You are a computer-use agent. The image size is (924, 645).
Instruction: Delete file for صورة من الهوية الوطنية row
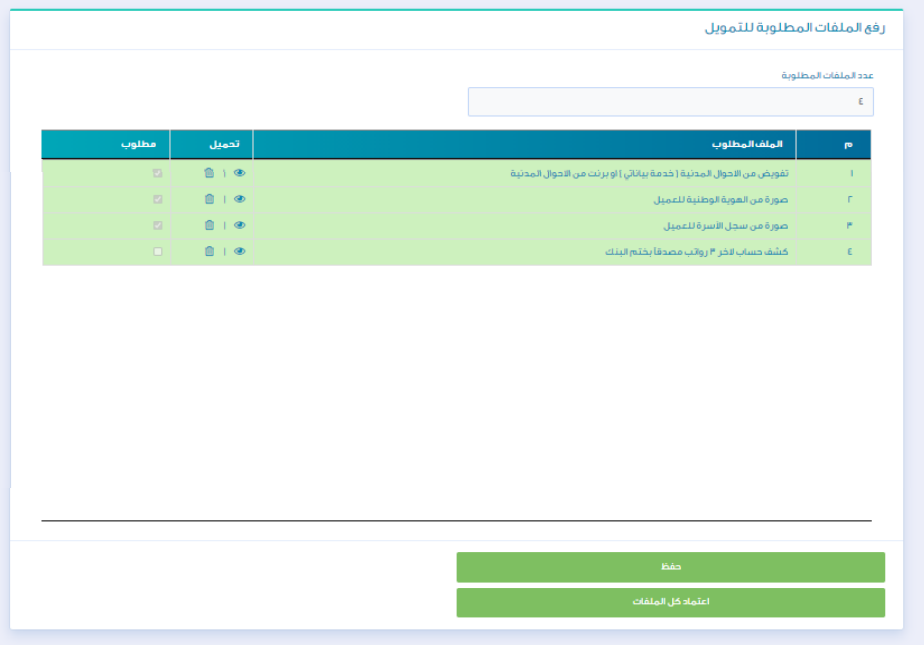point(209,199)
